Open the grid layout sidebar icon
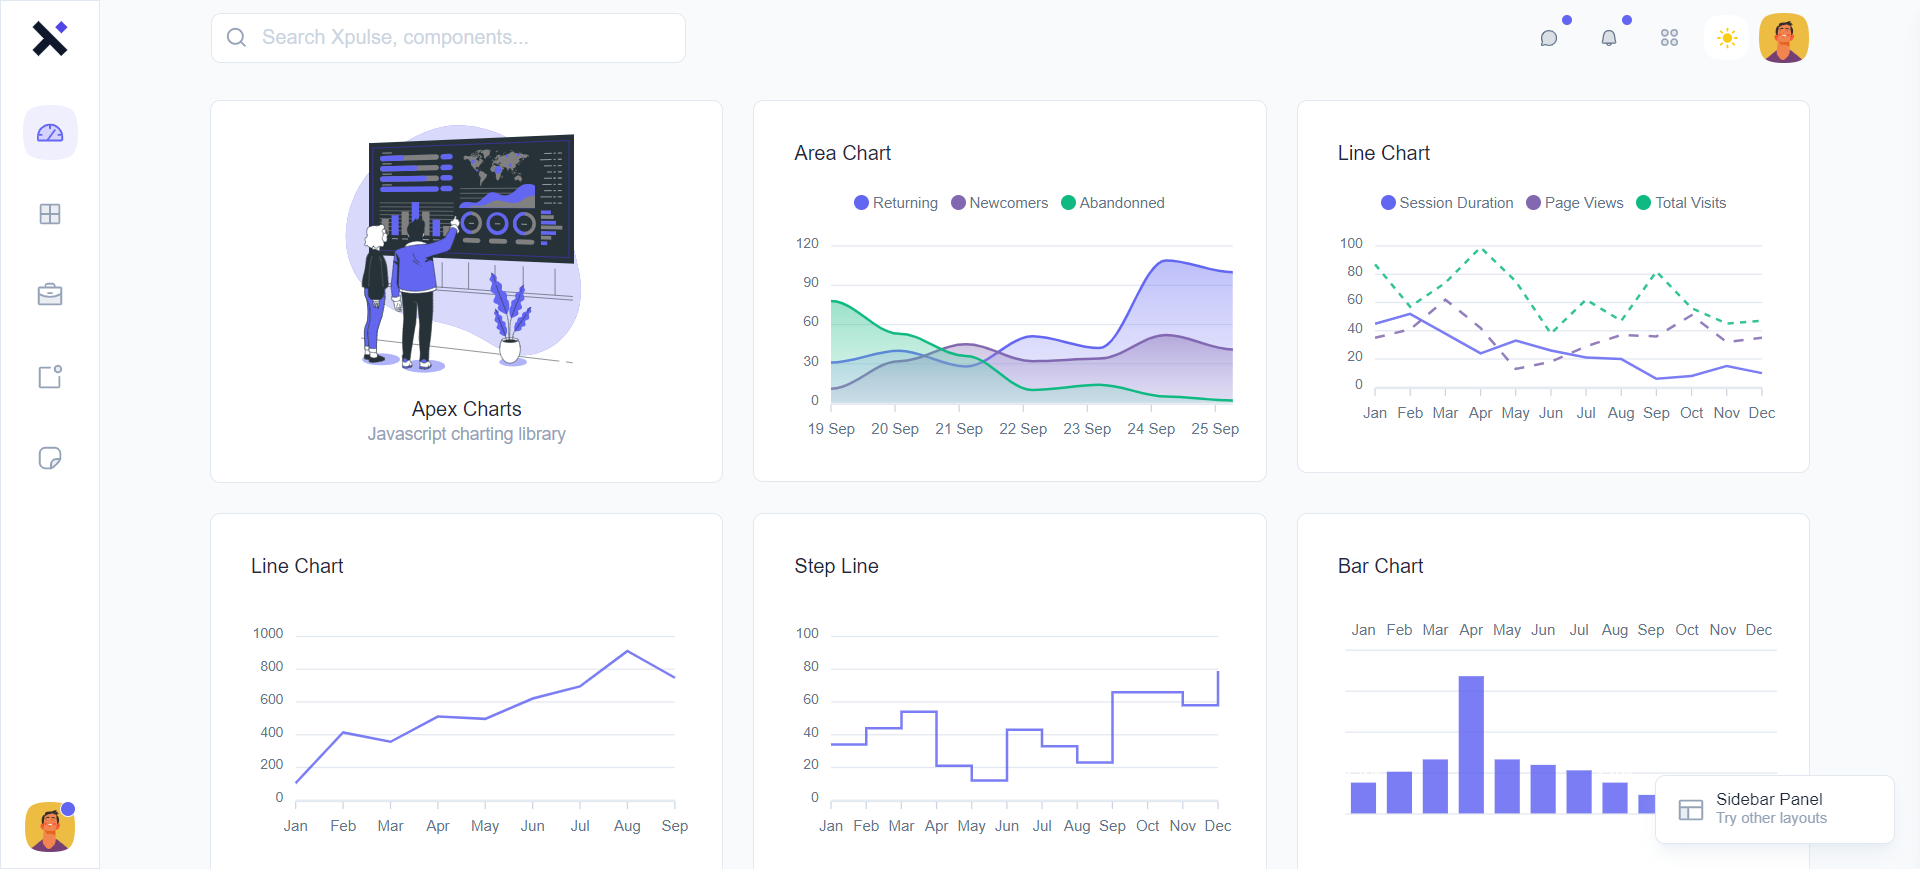The image size is (1920, 869). click(x=50, y=214)
